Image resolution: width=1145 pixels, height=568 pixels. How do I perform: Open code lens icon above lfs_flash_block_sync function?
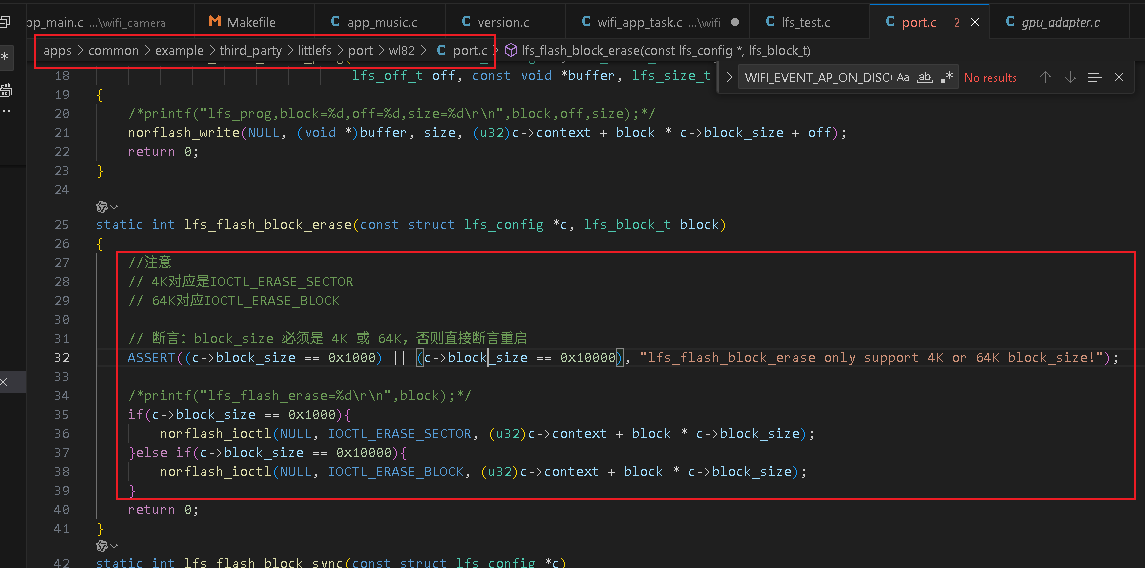coord(106,545)
